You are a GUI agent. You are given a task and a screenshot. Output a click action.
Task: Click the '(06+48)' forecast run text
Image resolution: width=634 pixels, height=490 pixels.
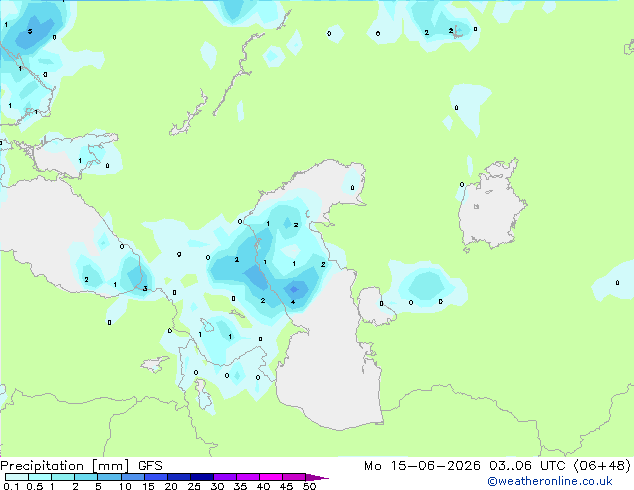602,466
